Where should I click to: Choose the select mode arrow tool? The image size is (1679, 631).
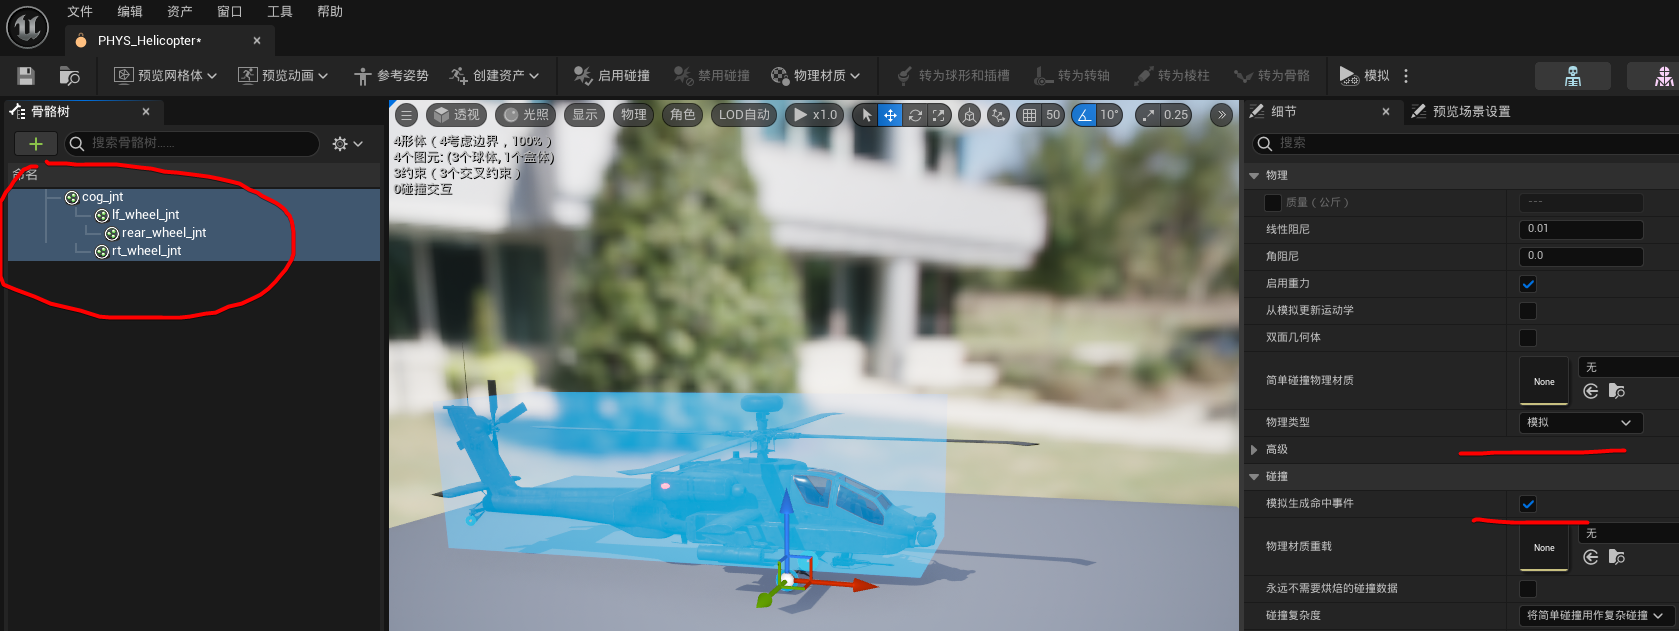click(866, 115)
